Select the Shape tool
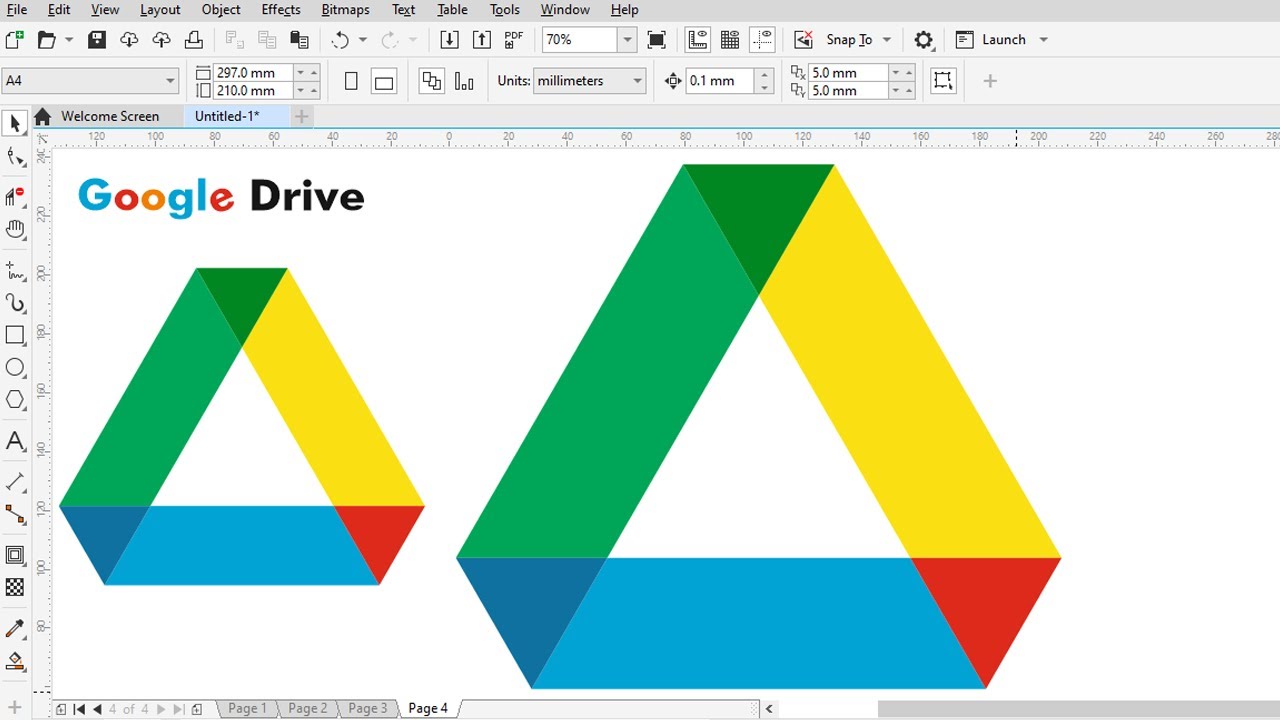The height and width of the screenshot is (720, 1280). pyautogui.click(x=15, y=157)
